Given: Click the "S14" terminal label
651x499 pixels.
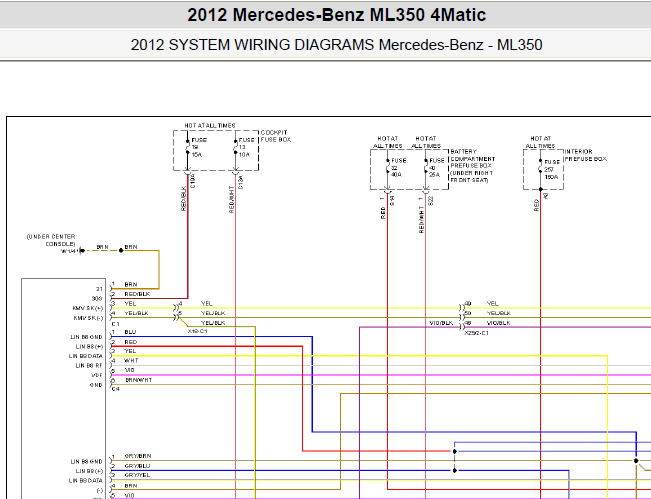Looking at the screenshot, I should pyautogui.click(x=392, y=201).
